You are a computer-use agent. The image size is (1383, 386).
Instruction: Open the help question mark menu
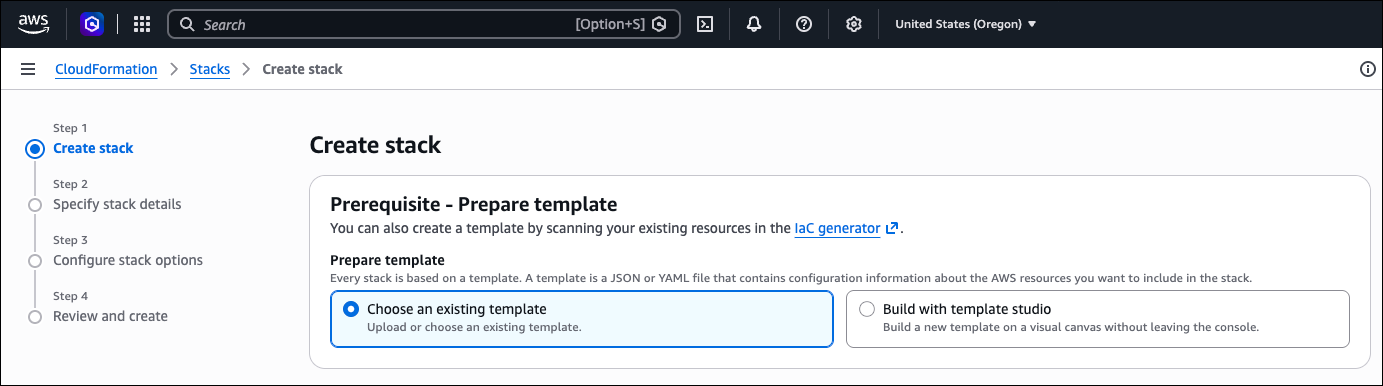804,24
